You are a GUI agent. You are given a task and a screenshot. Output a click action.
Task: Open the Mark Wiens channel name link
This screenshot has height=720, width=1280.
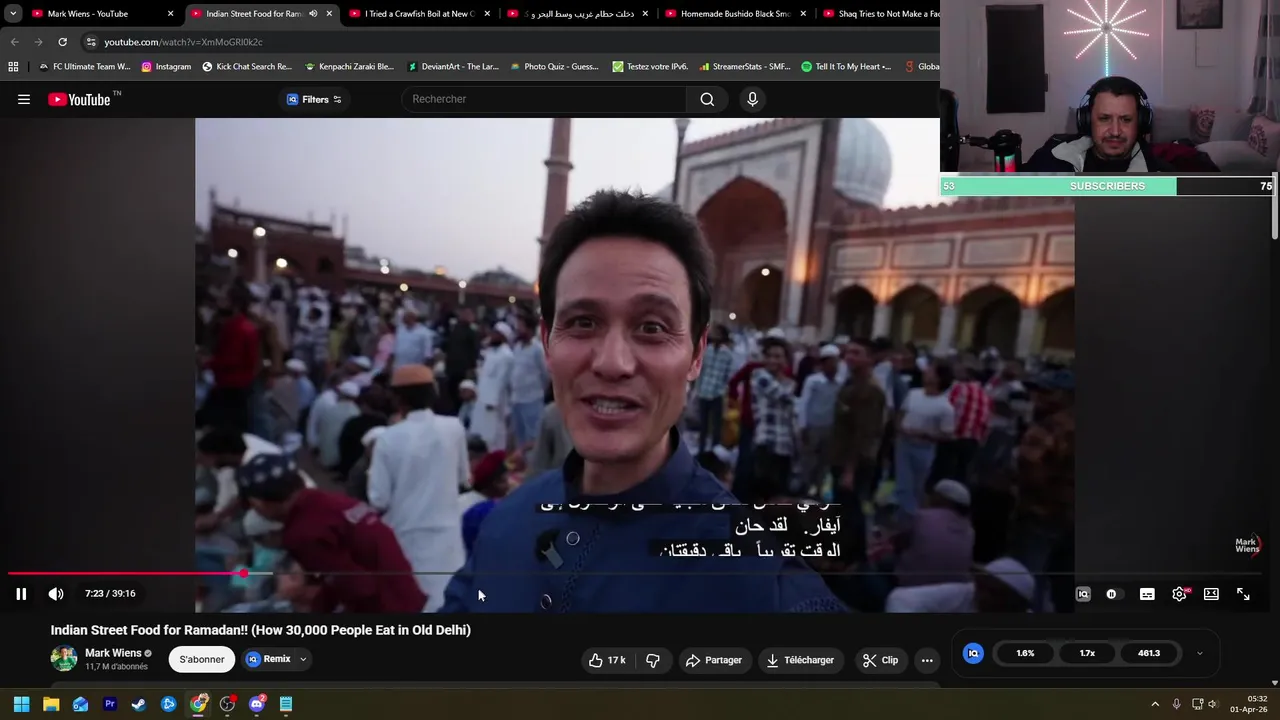click(113, 653)
